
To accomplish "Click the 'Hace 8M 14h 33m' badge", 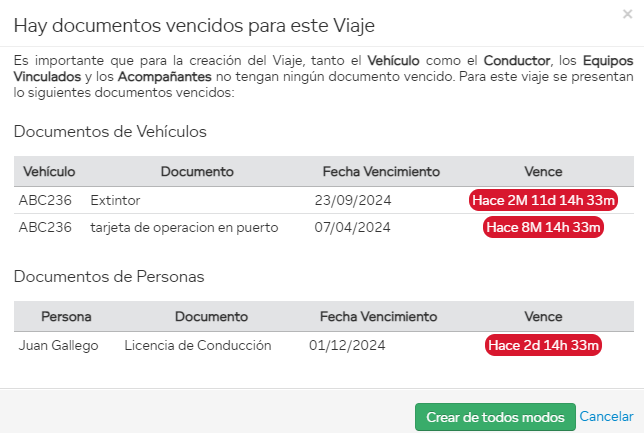I will (x=543, y=227).
